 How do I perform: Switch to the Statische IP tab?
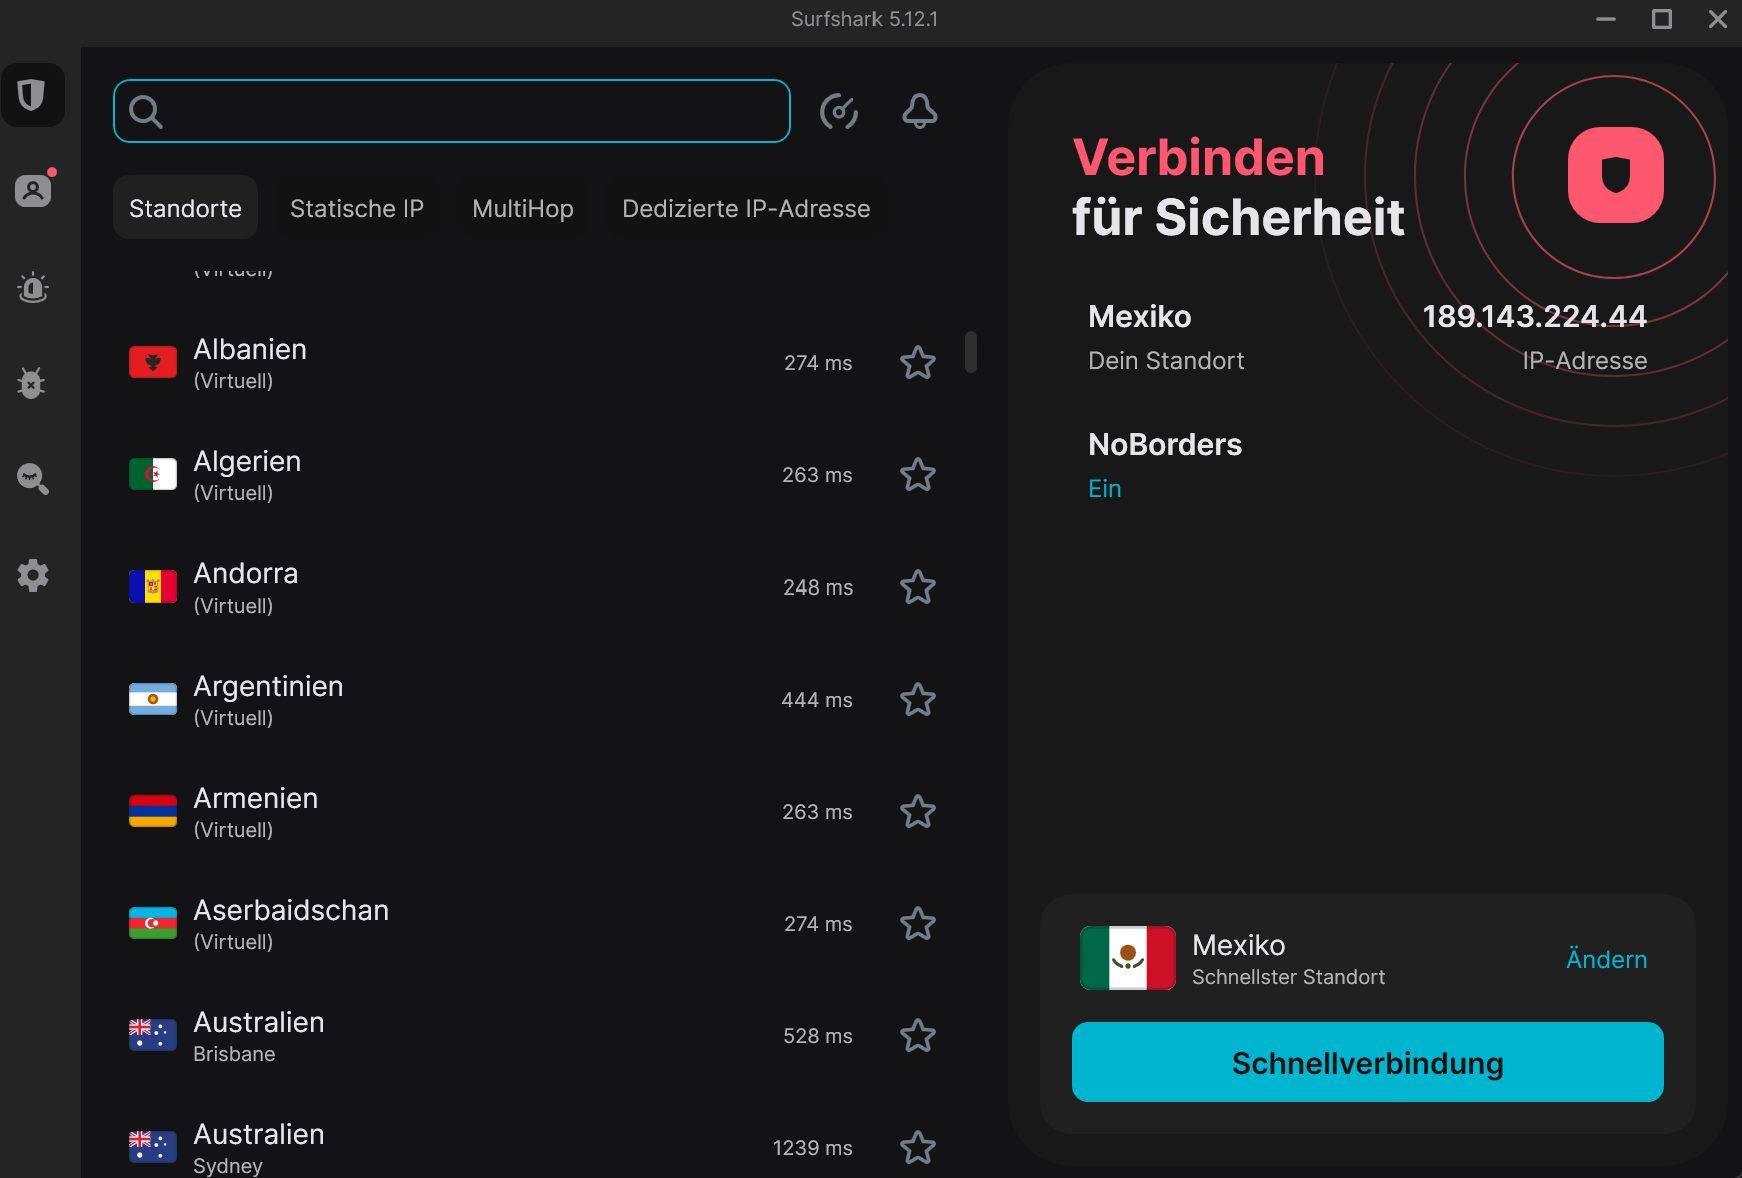pos(357,208)
